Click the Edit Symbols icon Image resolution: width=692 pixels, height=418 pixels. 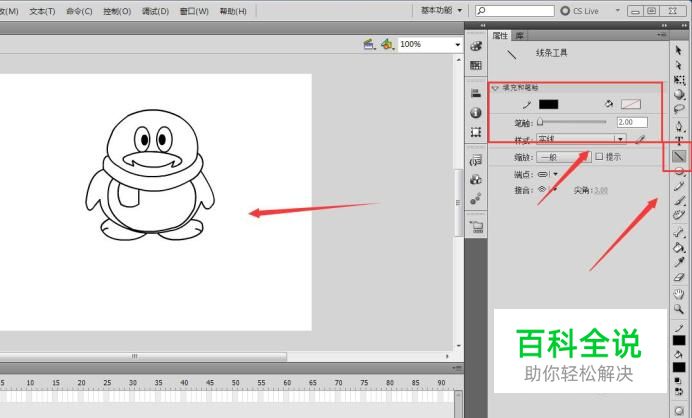[387, 45]
